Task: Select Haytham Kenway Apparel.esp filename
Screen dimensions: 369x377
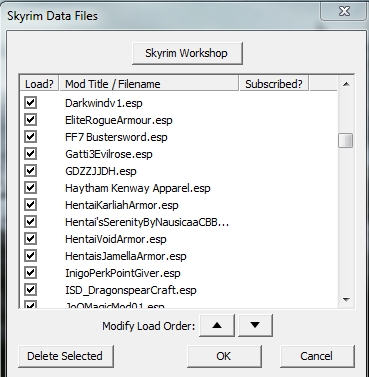Action: pos(138,188)
